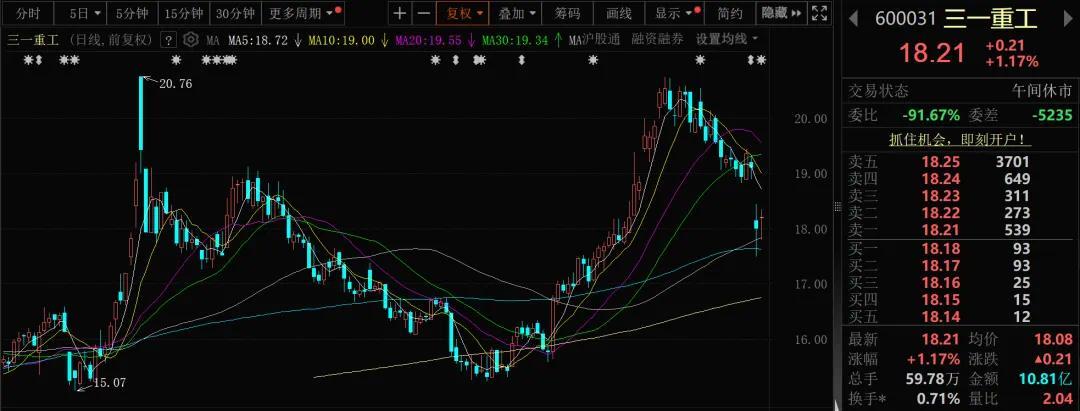Click the arrow icon after MA30 value
Image resolution: width=1080 pixels, height=411 pixels.
pos(557,40)
